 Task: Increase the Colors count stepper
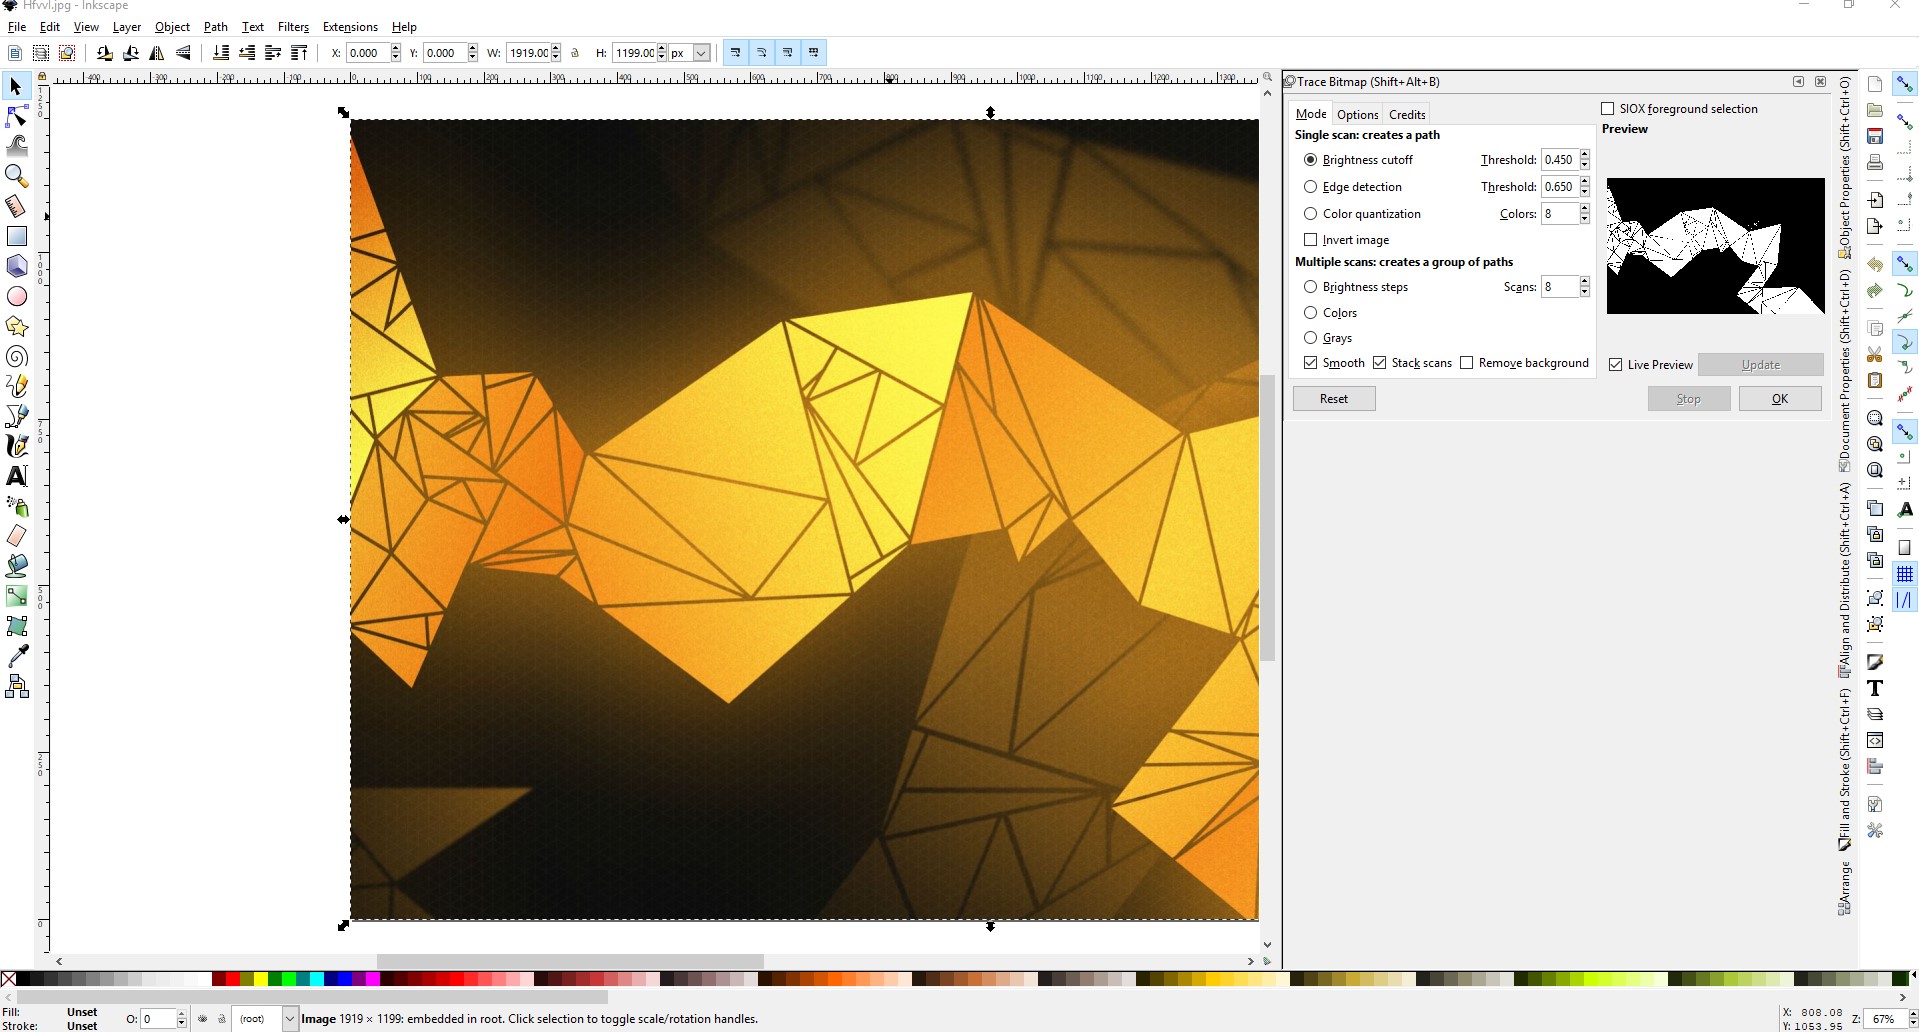pos(1585,209)
